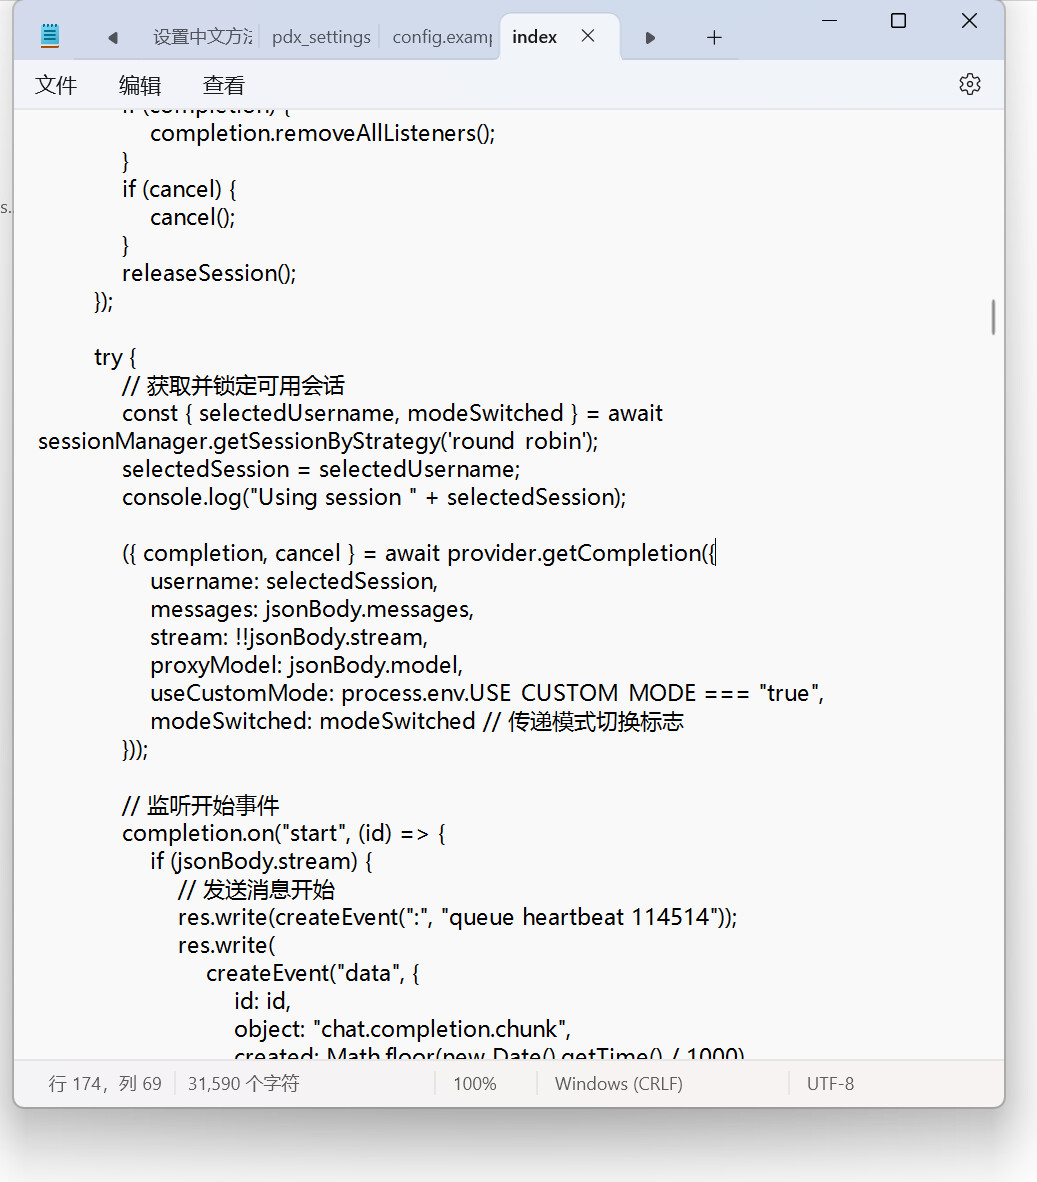Close the index tab
This screenshot has height=1182, width=1037.
click(x=588, y=36)
